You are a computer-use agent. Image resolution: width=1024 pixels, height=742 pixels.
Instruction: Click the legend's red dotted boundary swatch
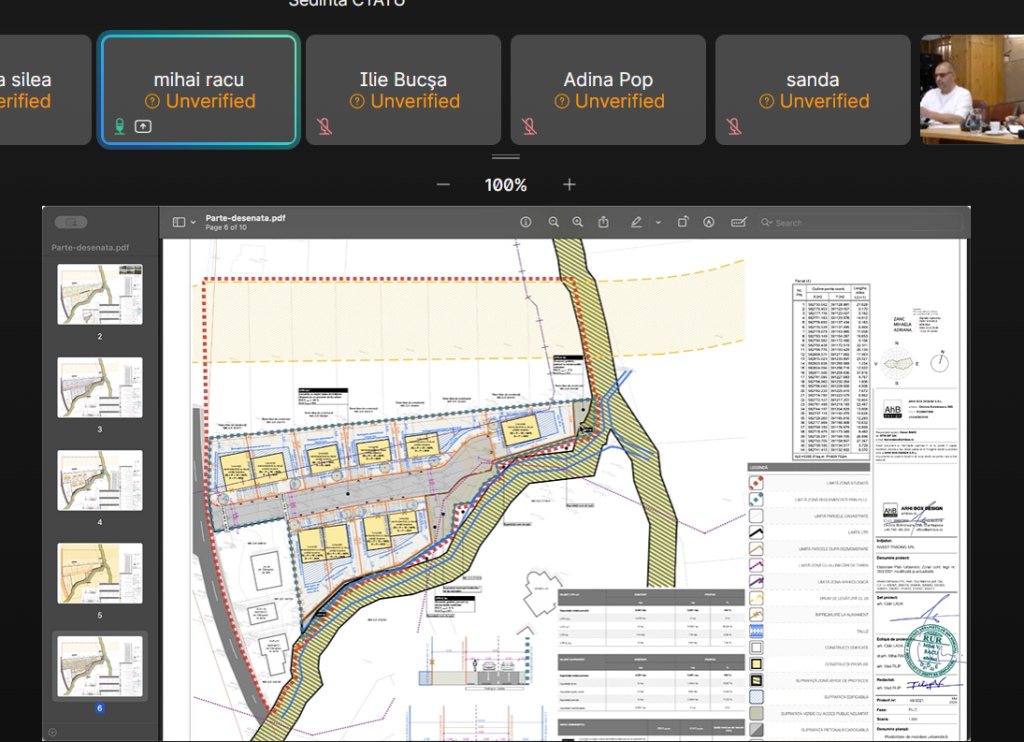click(x=756, y=483)
